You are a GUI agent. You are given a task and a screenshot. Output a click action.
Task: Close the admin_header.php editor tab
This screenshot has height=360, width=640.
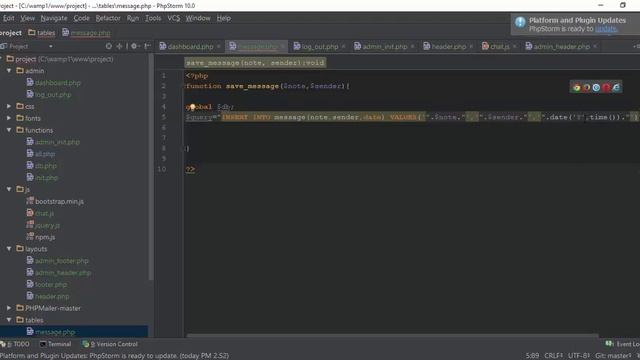[x=595, y=47]
